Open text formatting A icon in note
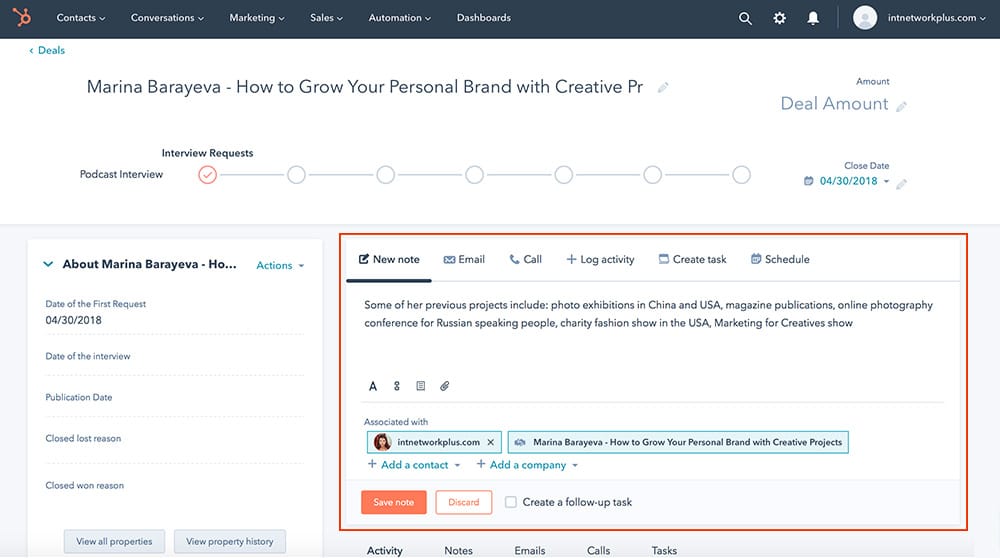This screenshot has height=558, width=1000. coord(373,386)
